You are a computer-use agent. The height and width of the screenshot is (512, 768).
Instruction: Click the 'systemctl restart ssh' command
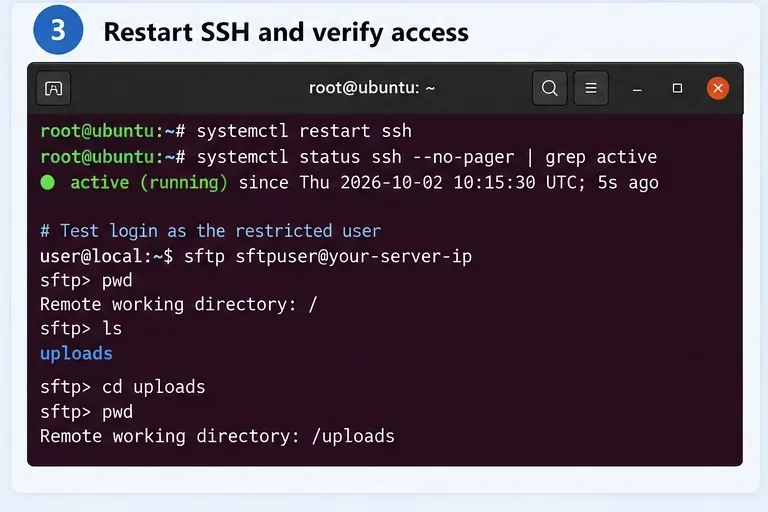click(304, 131)
